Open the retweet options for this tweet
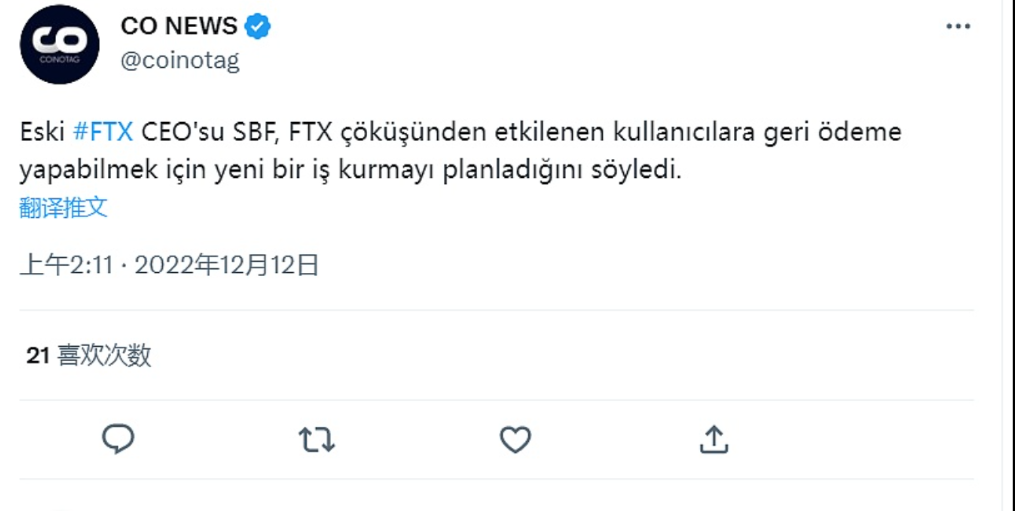 [x=317, y=439]
